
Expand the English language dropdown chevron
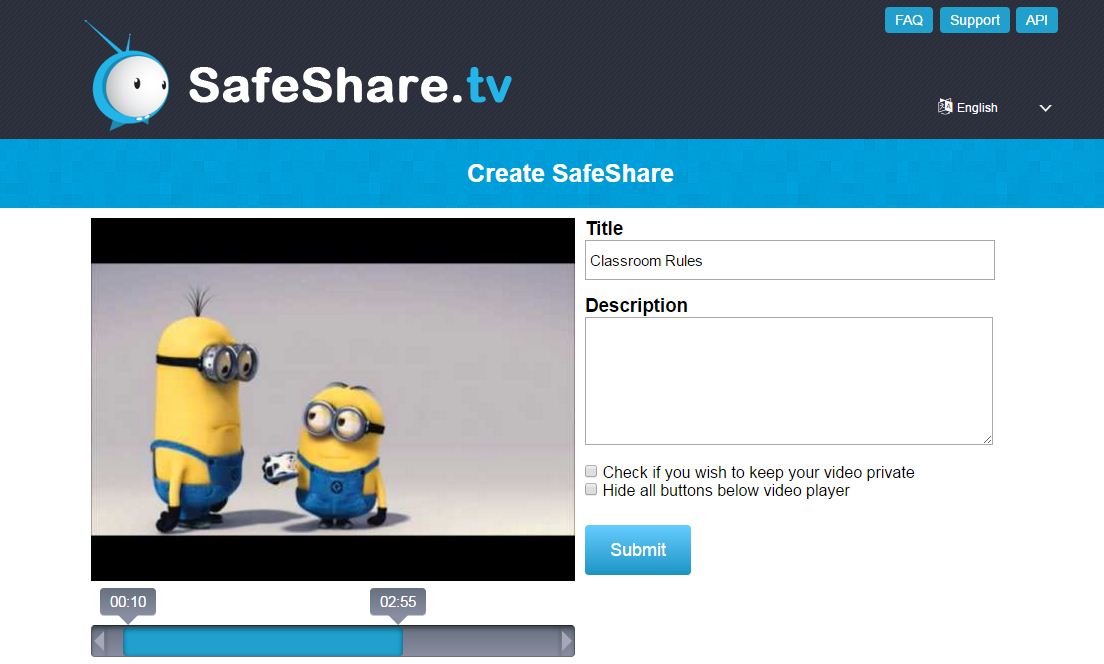pyautogui.click(x=1046, y=108)
